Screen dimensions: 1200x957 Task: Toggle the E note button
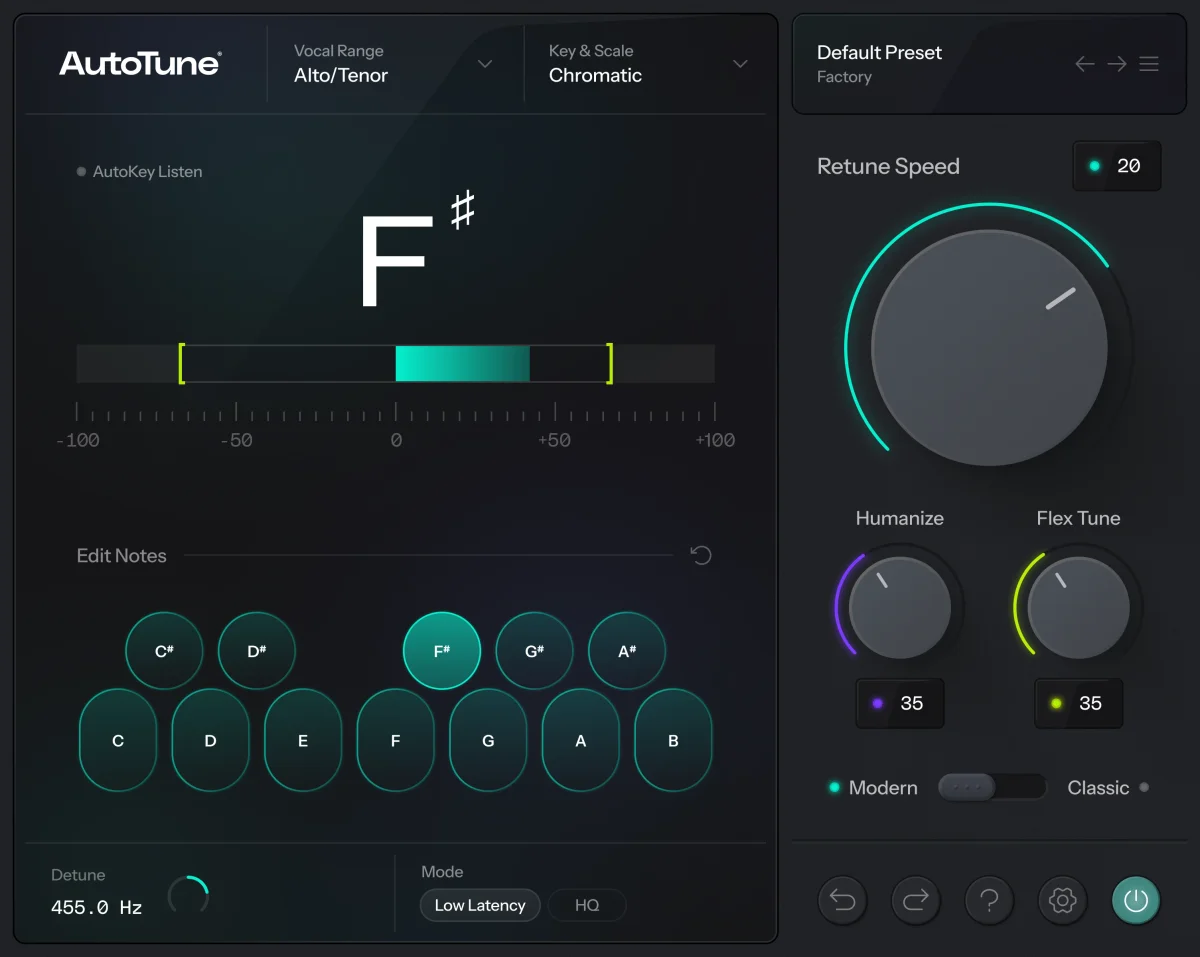(303, 741)
